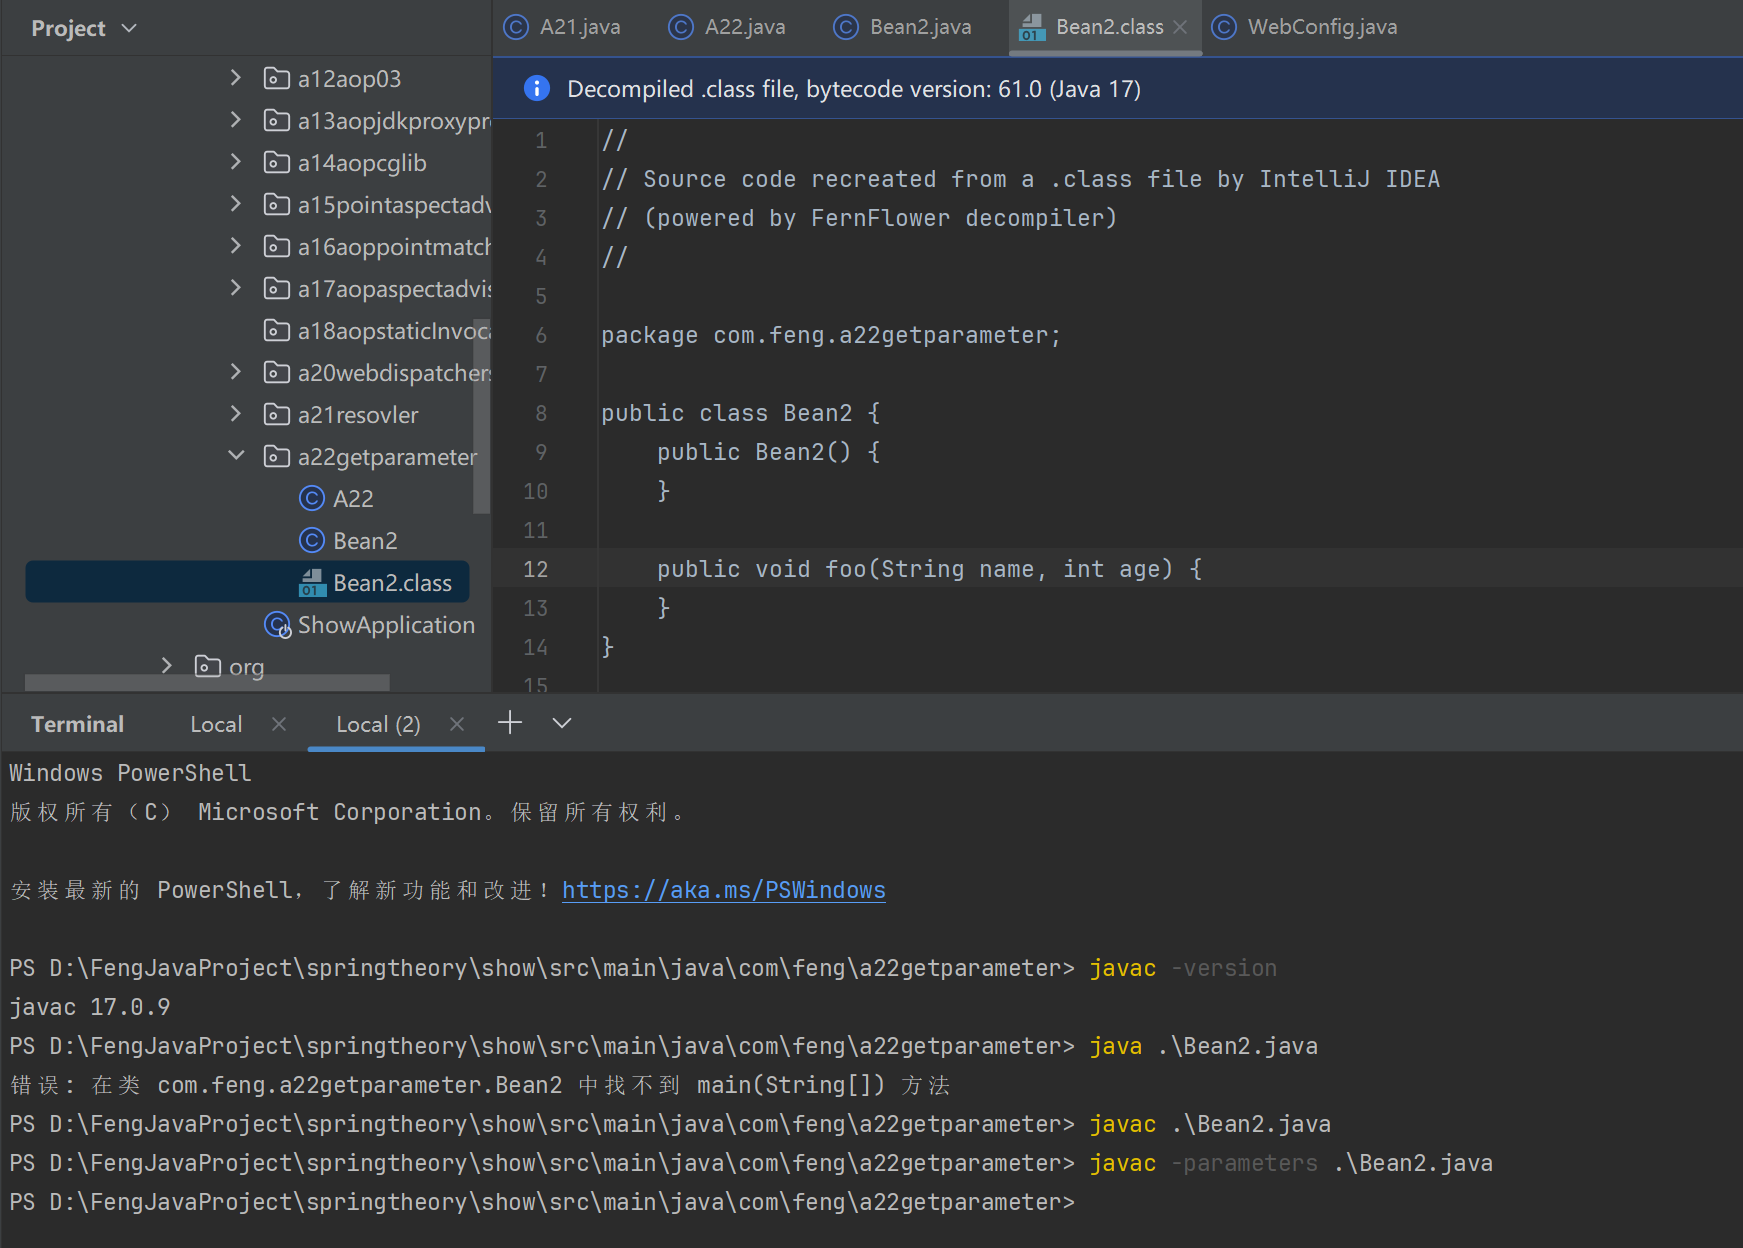This screenshot has height=1248, width=1743.
Task: Click the A22.java tab class icon
Action: pyautogui.click(x=681, y=27)
